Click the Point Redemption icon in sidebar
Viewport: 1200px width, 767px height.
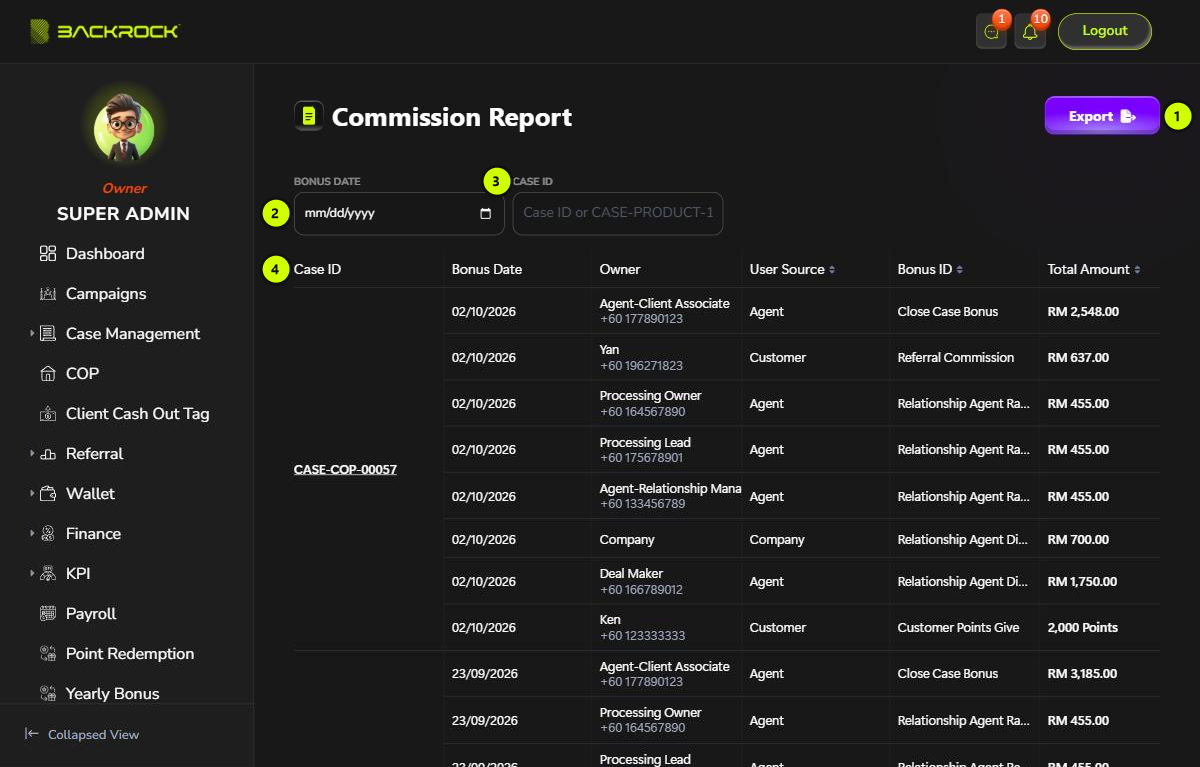pyautogui.click(x=48, y=654)
